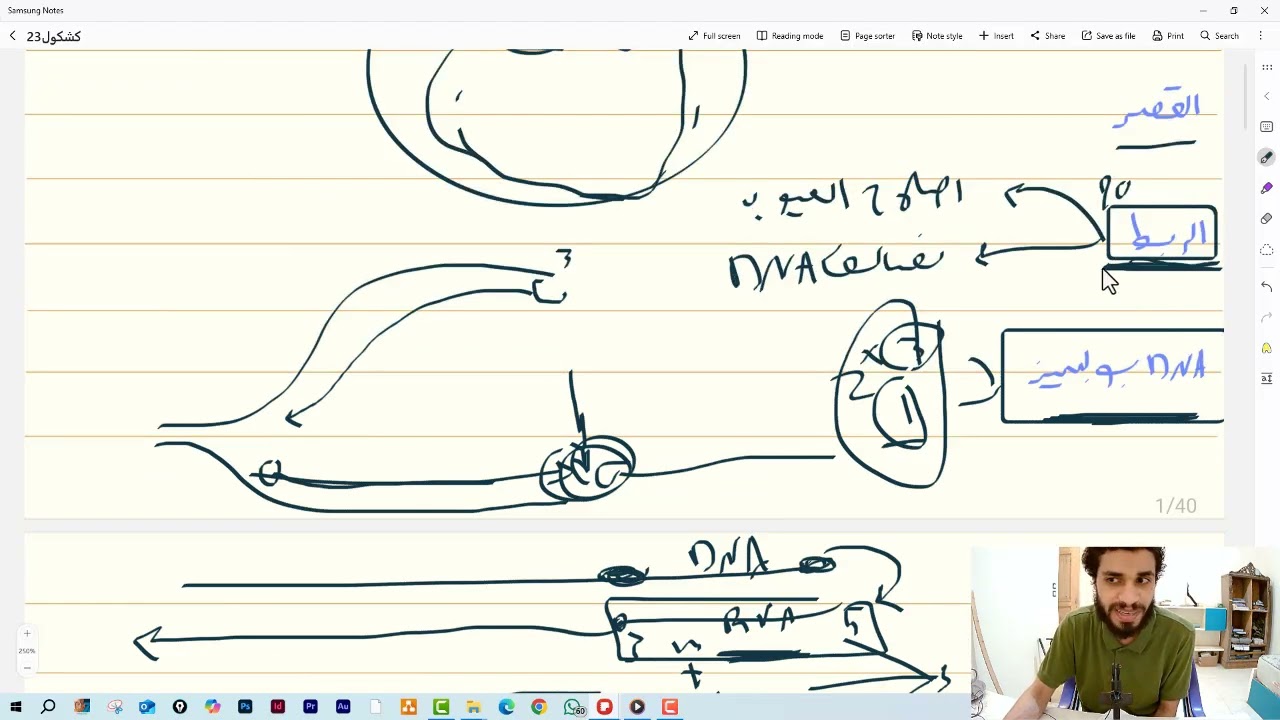
Task: Launch Copilot from the taskbar
Action: tap(212, 707)
